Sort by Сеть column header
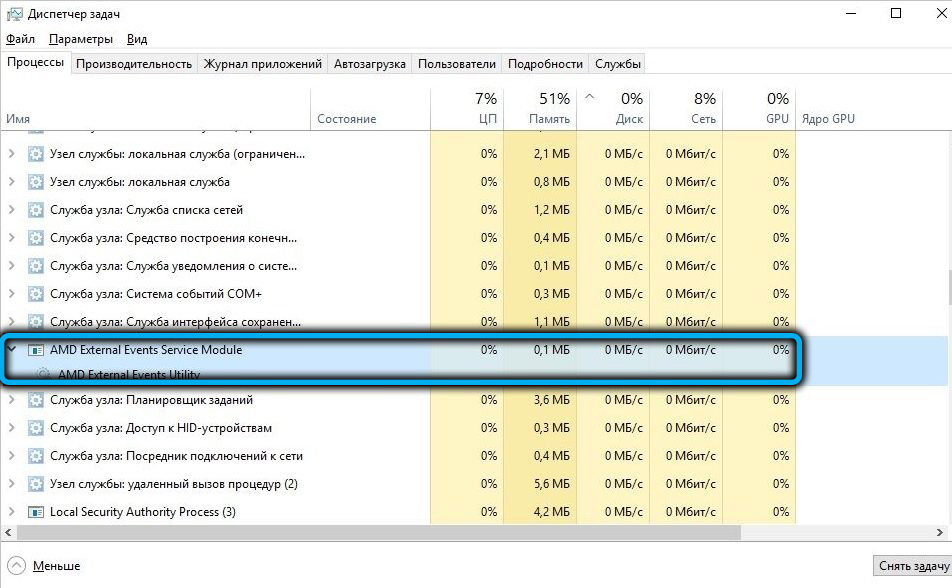952x588 pixels. 686,109
